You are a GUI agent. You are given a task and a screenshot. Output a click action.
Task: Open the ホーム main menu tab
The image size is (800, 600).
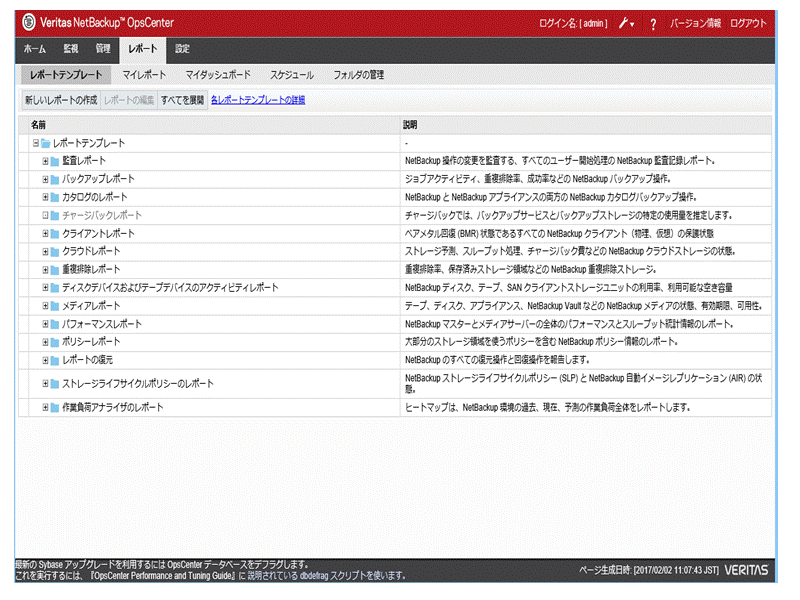[x=35, y=49]
